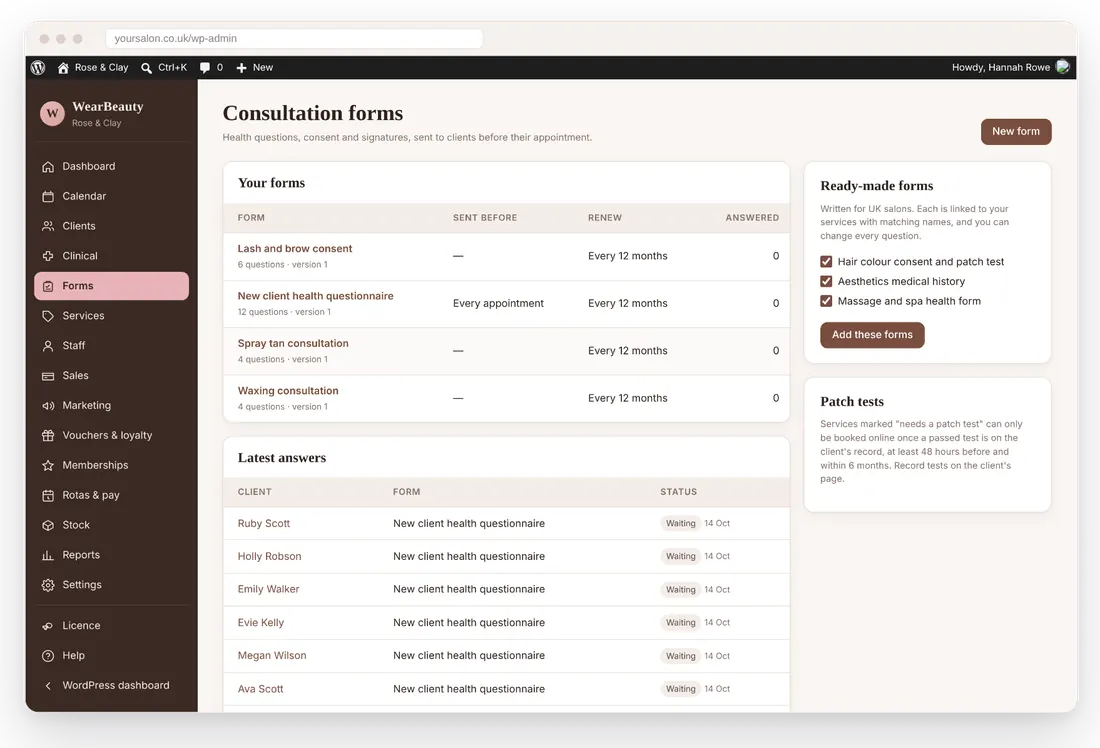Image resolution: width=1100 pixels, height=748 pixels.
Task: Click the Marketing megaphone icon
Action: click(x=48, y=406)
